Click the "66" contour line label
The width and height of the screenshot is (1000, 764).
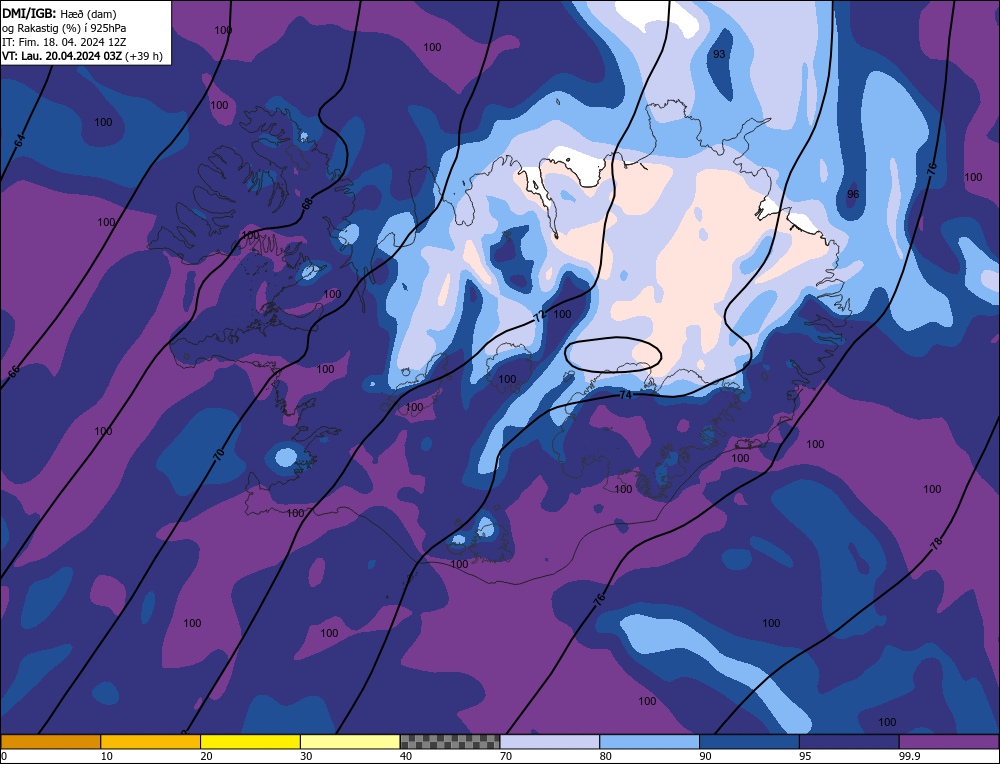[x=13, y=372]
